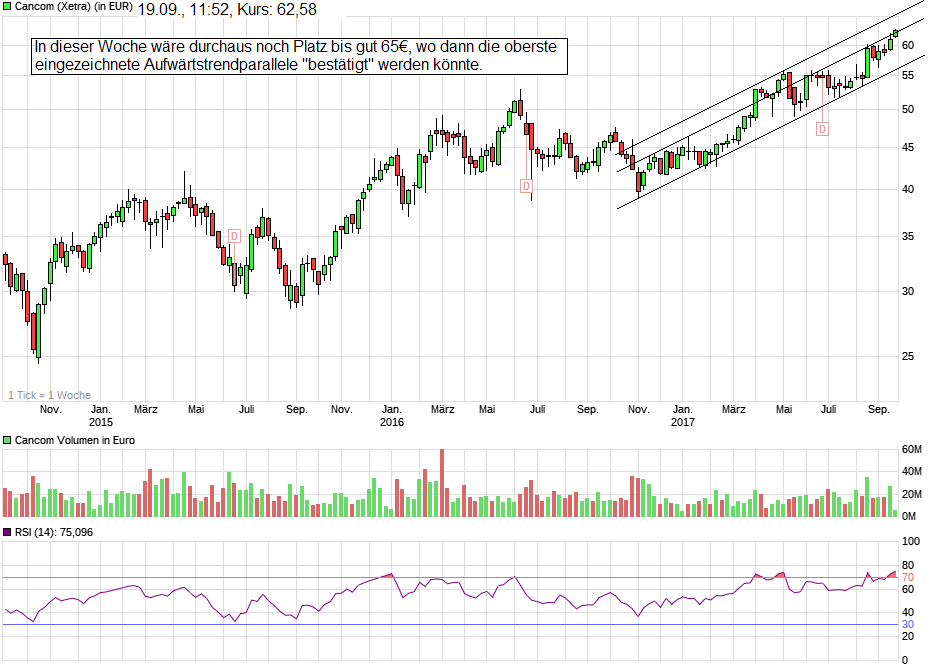Click the annotation box starting 'In dieser Woche'
The height and width of the screenshot is (670, 940).
pos(299,56)
